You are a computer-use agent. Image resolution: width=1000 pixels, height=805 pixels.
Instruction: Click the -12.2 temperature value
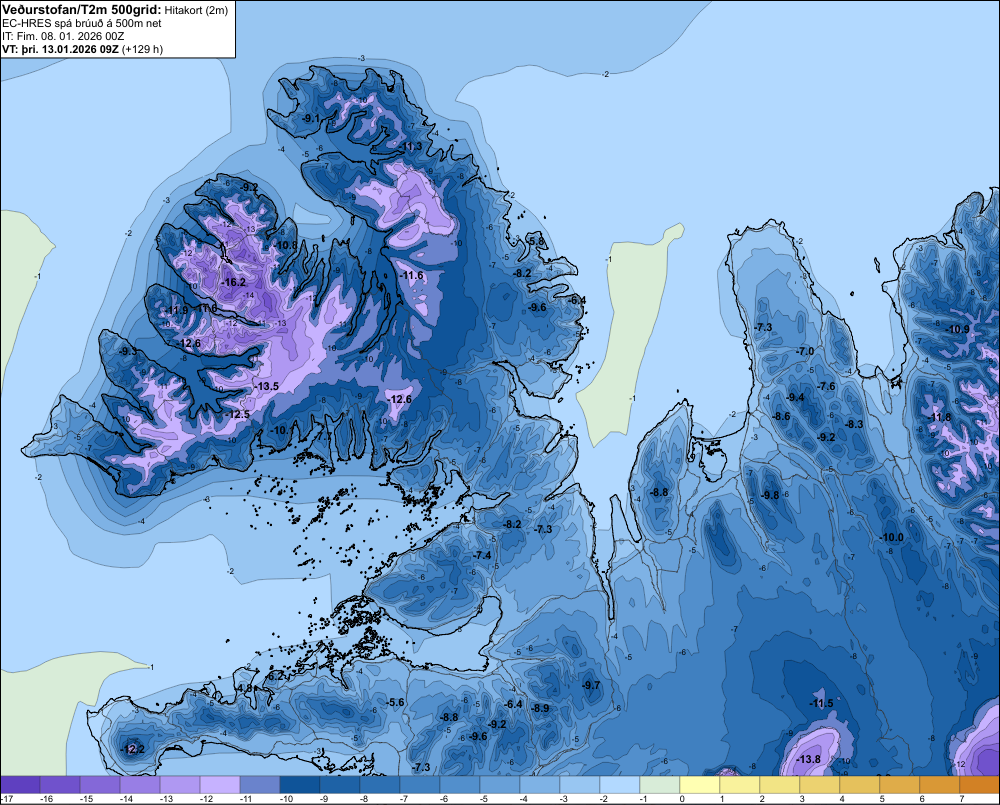(x=132, y=749)
